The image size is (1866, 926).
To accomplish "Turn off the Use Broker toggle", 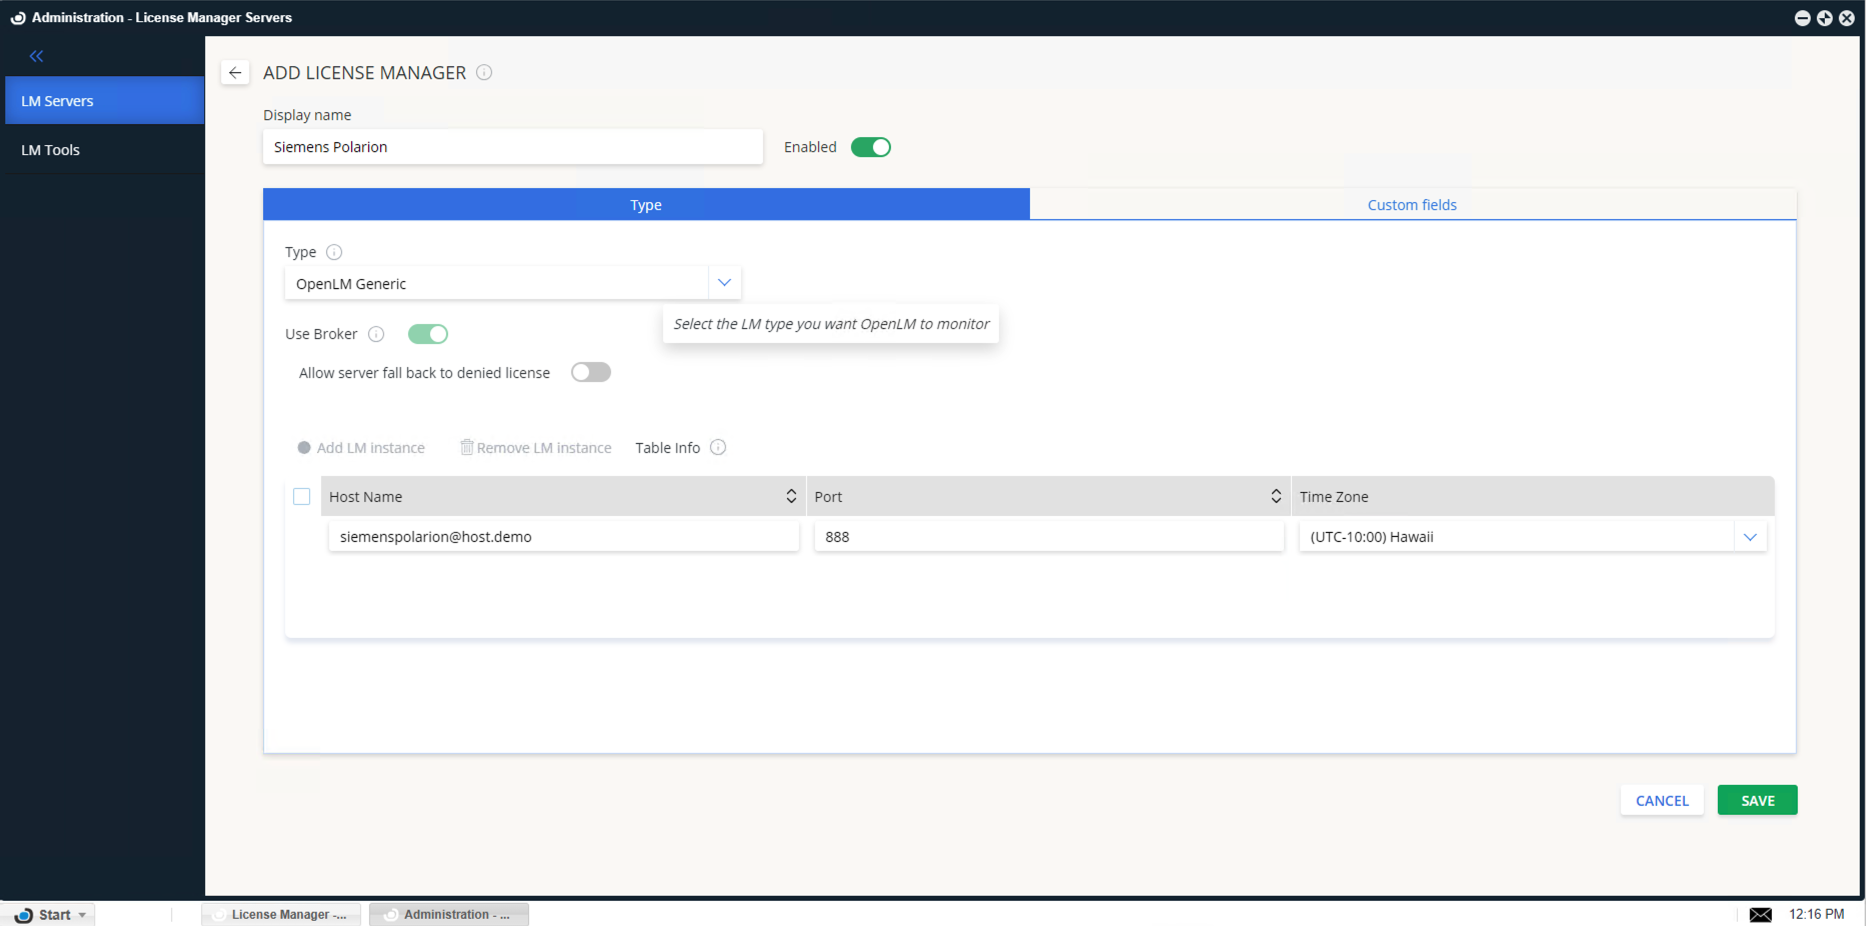I will click(x=428, y=334).
